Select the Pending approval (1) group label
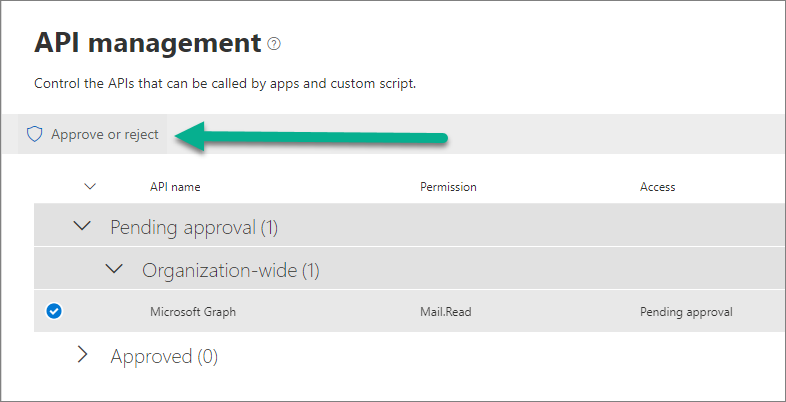 coord(194,228)
